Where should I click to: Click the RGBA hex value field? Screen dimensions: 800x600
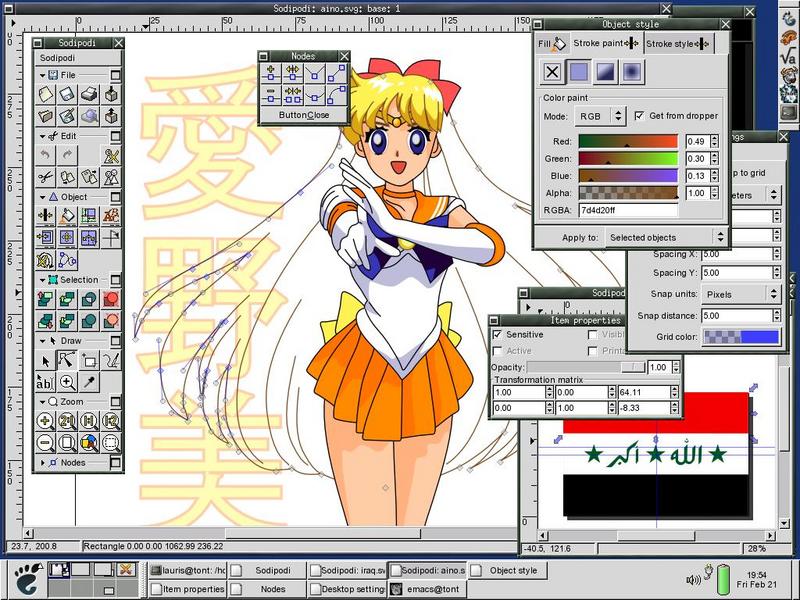point(628,210)
